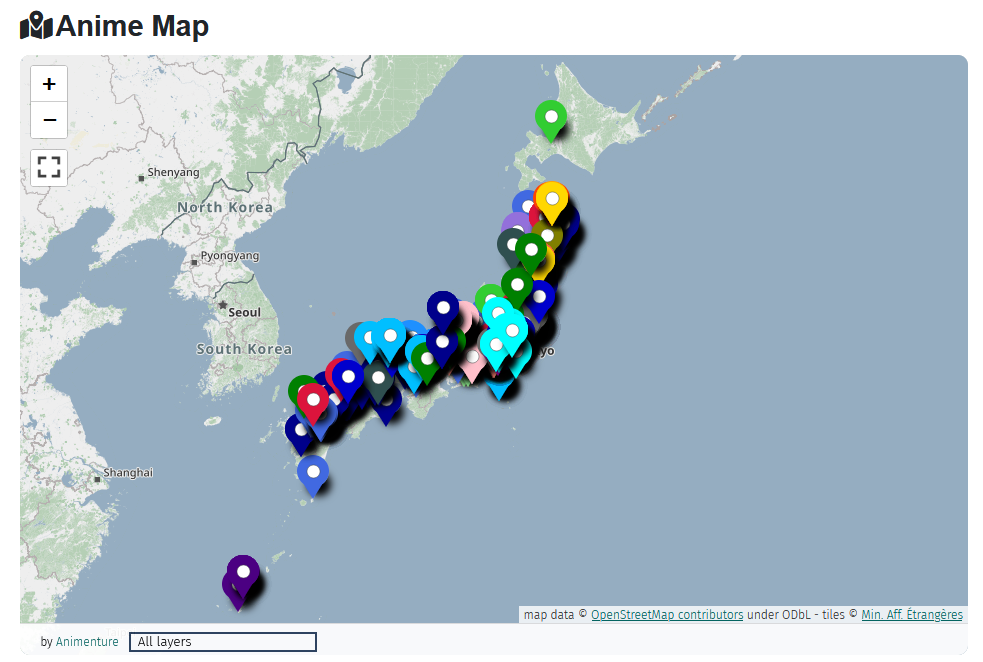Click the purple marker near Okinawa
983x662 pixels.
pos(242,573)
